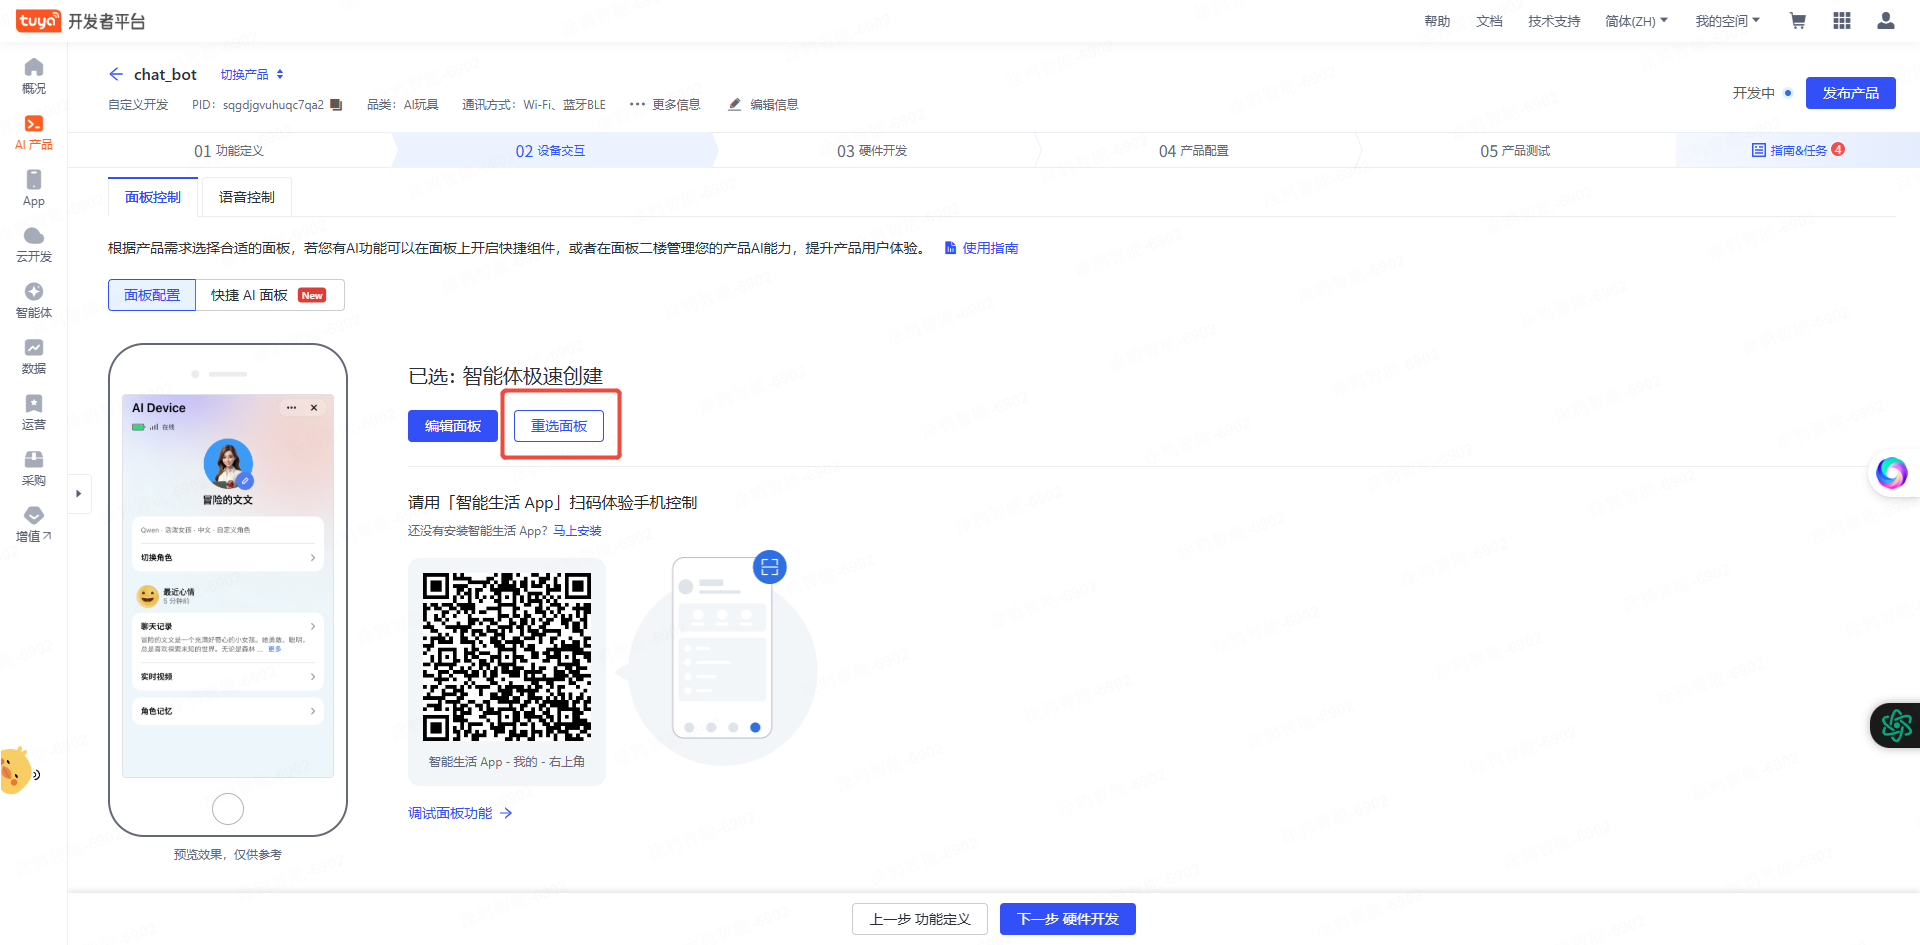Viewport: 1920px width, 945px height.
Task: Open the colorful AI assistant floating icon
Action: (x=1891, y=473)
